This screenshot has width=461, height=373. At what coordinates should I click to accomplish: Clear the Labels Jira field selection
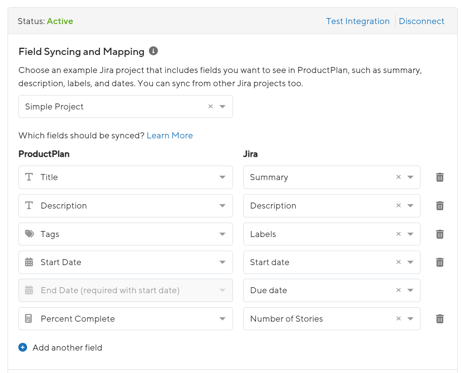[x=398, y=234]
